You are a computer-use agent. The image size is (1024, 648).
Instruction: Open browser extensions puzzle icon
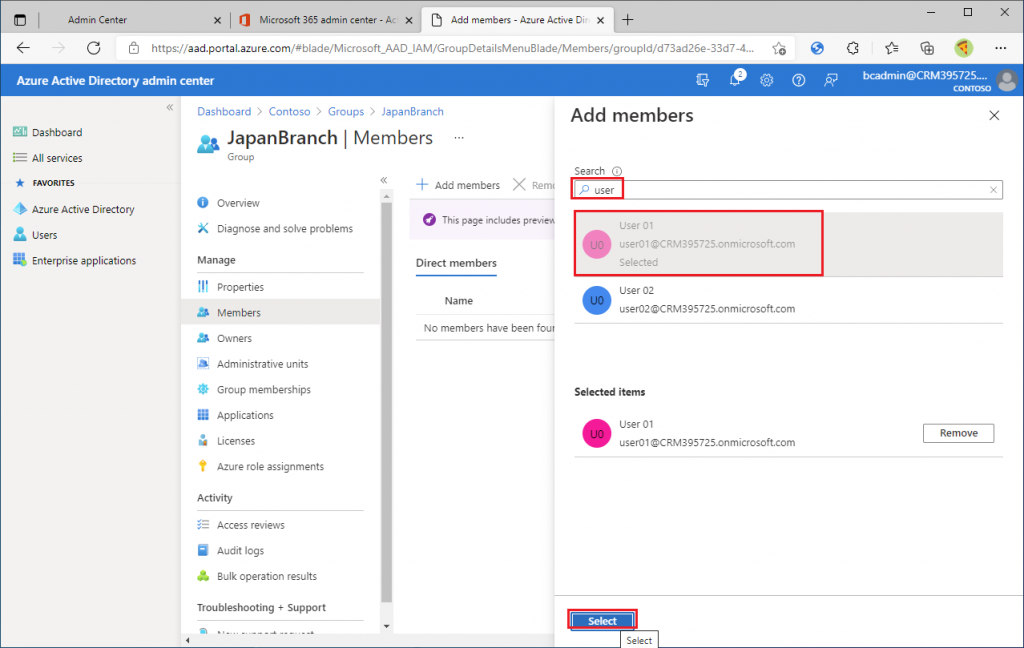coord(852,48)
